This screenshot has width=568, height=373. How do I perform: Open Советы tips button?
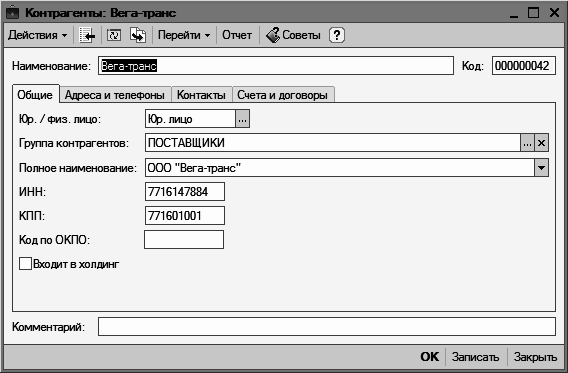[293, 35]
